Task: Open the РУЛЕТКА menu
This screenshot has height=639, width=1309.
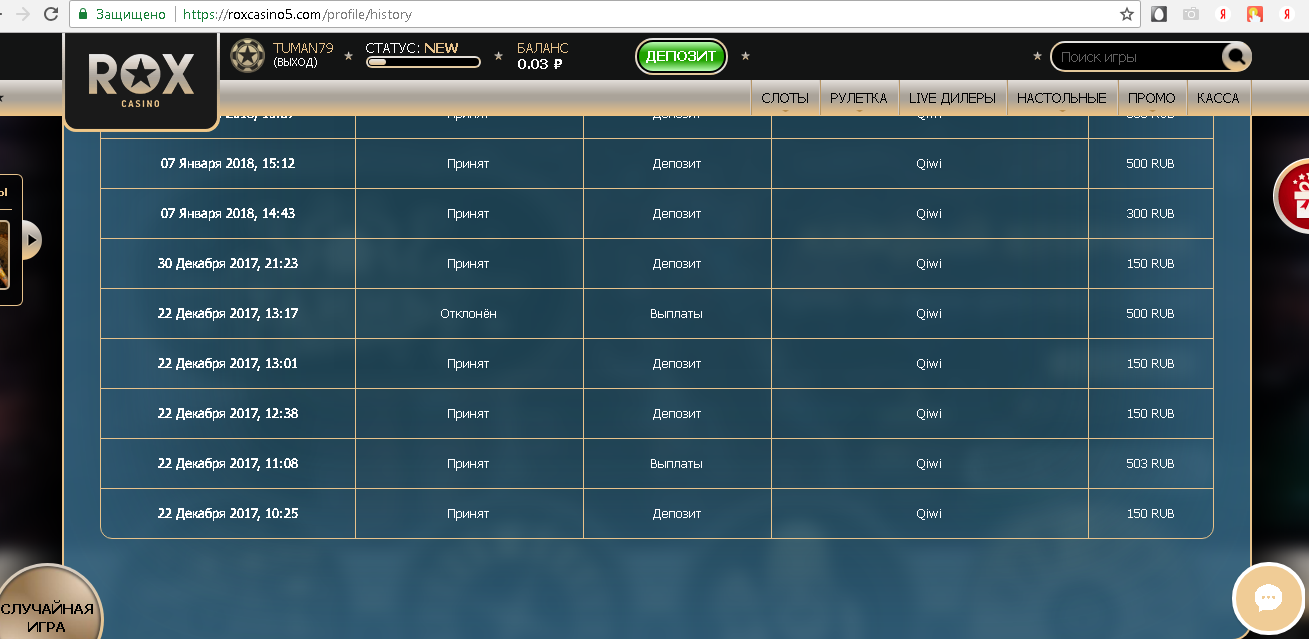Action: [x=859, y=98]
